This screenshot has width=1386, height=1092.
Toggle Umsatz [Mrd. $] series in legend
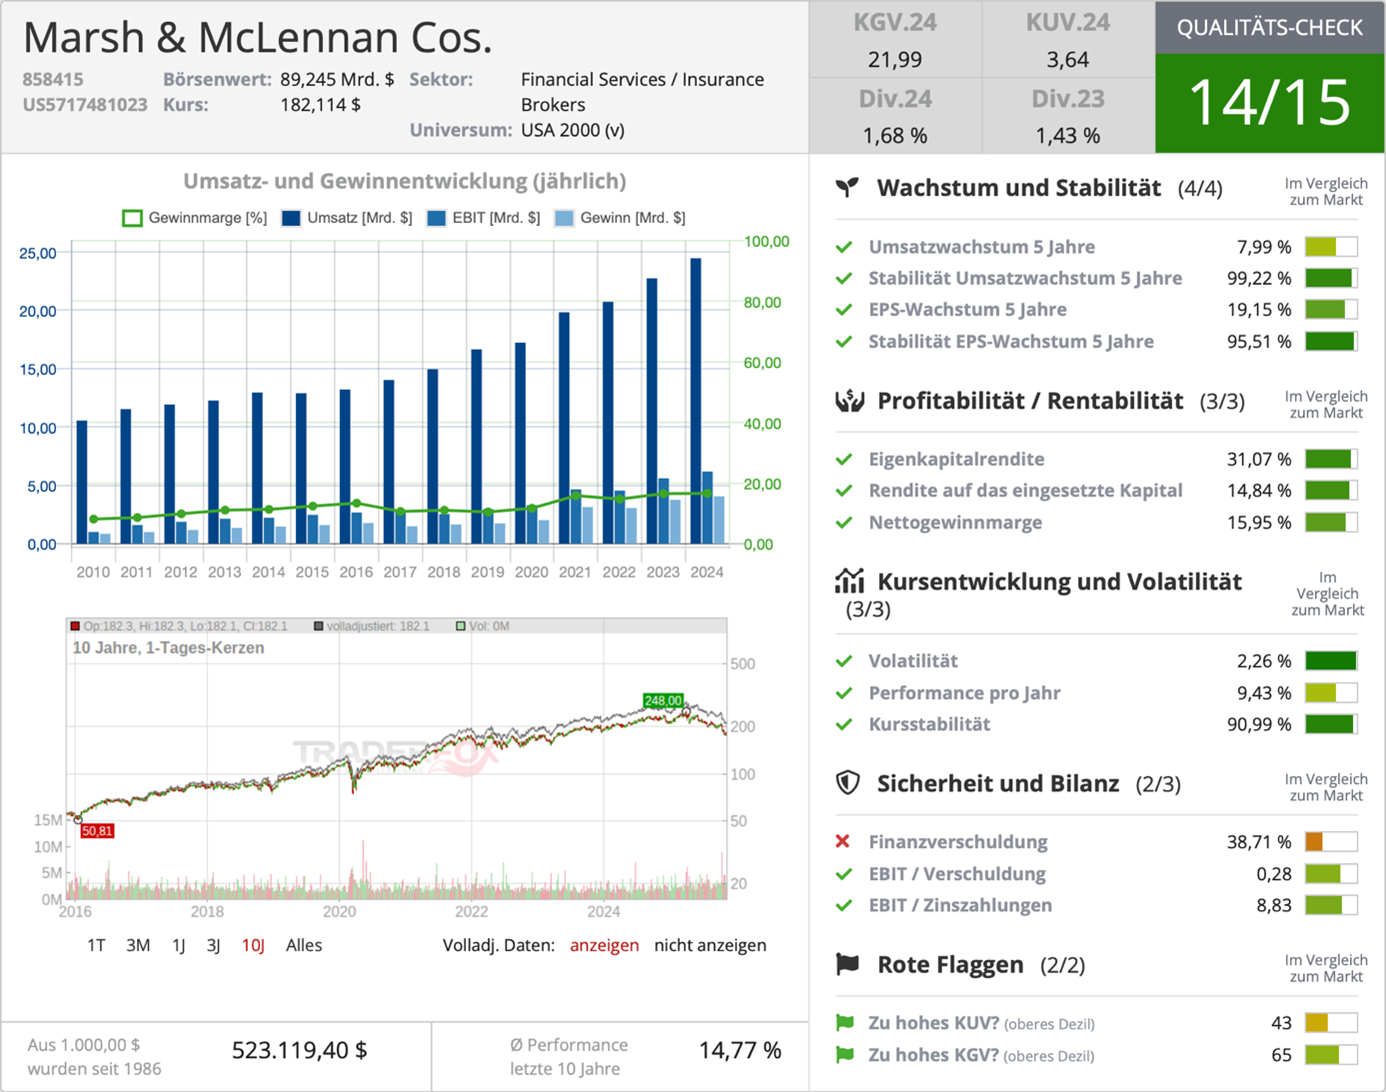(346, 218)
